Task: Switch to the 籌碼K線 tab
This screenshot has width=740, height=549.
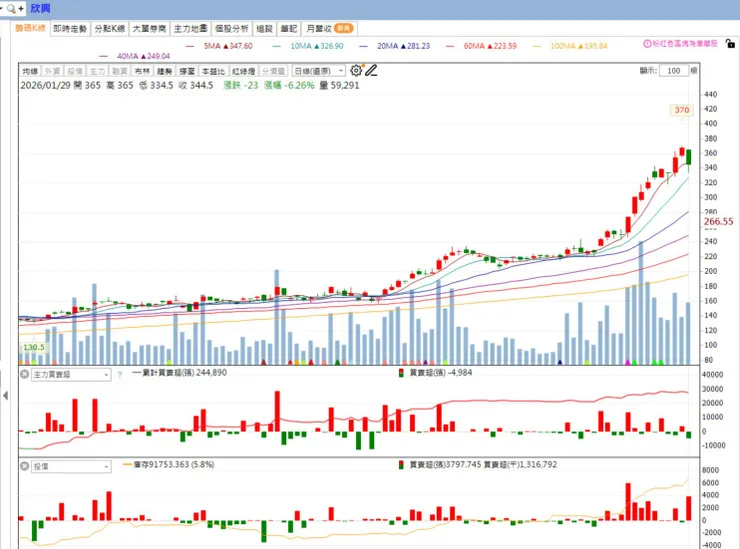Action: (x=31, y=28)
